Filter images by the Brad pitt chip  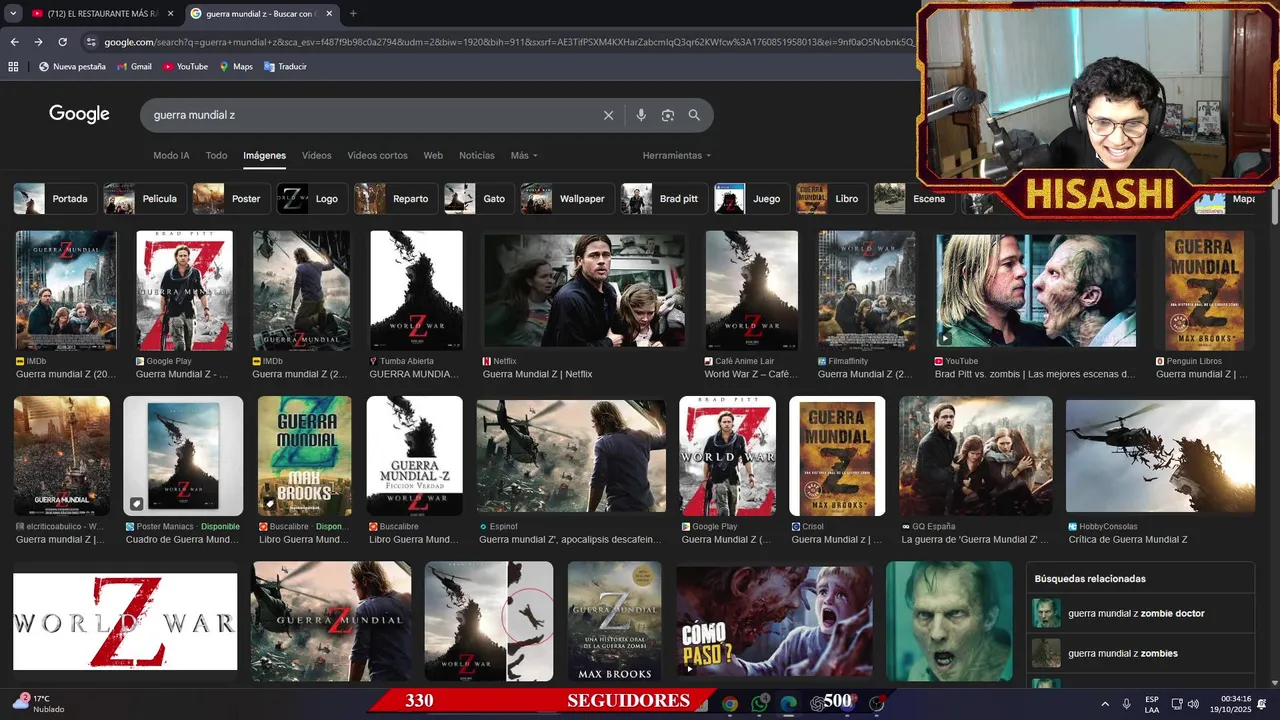click(x=664, y=199)
